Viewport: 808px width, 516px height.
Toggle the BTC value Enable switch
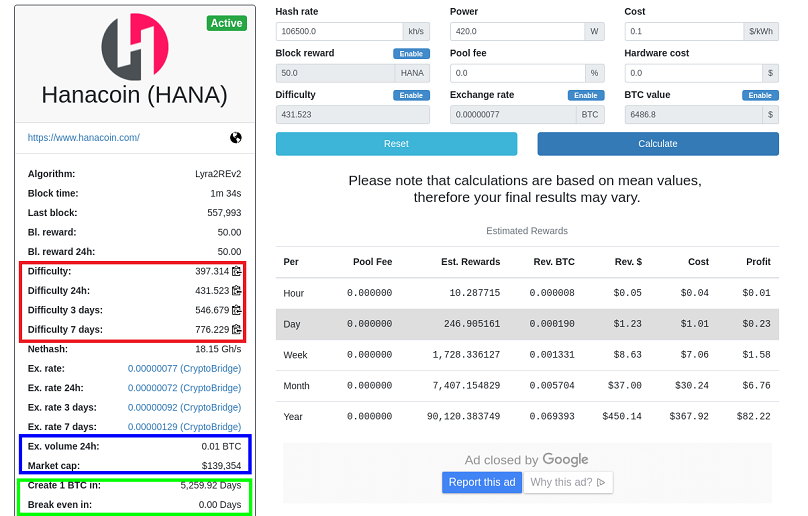(760, 95)
